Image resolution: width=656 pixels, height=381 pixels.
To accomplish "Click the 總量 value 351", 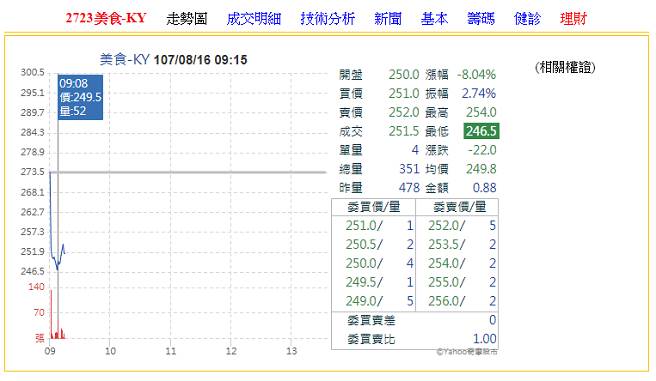I will 409,169.
